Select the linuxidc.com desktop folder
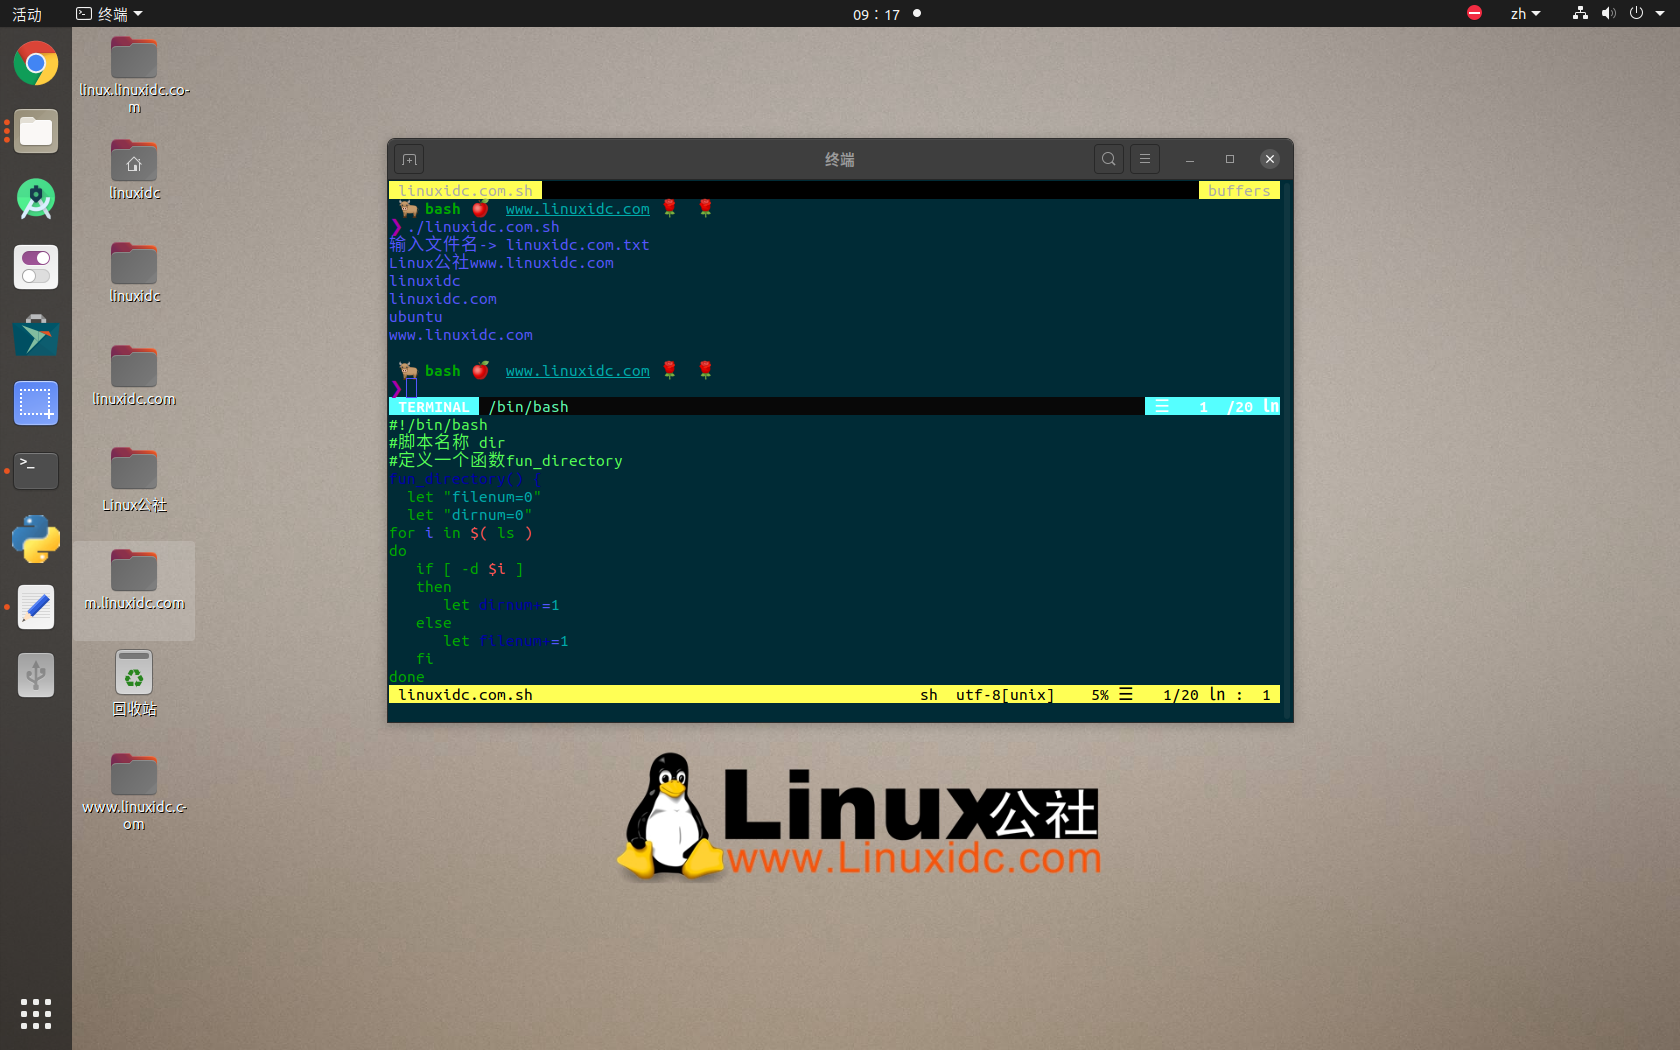The width and height of the screenshot is (1680, 1050). point(134,376)
